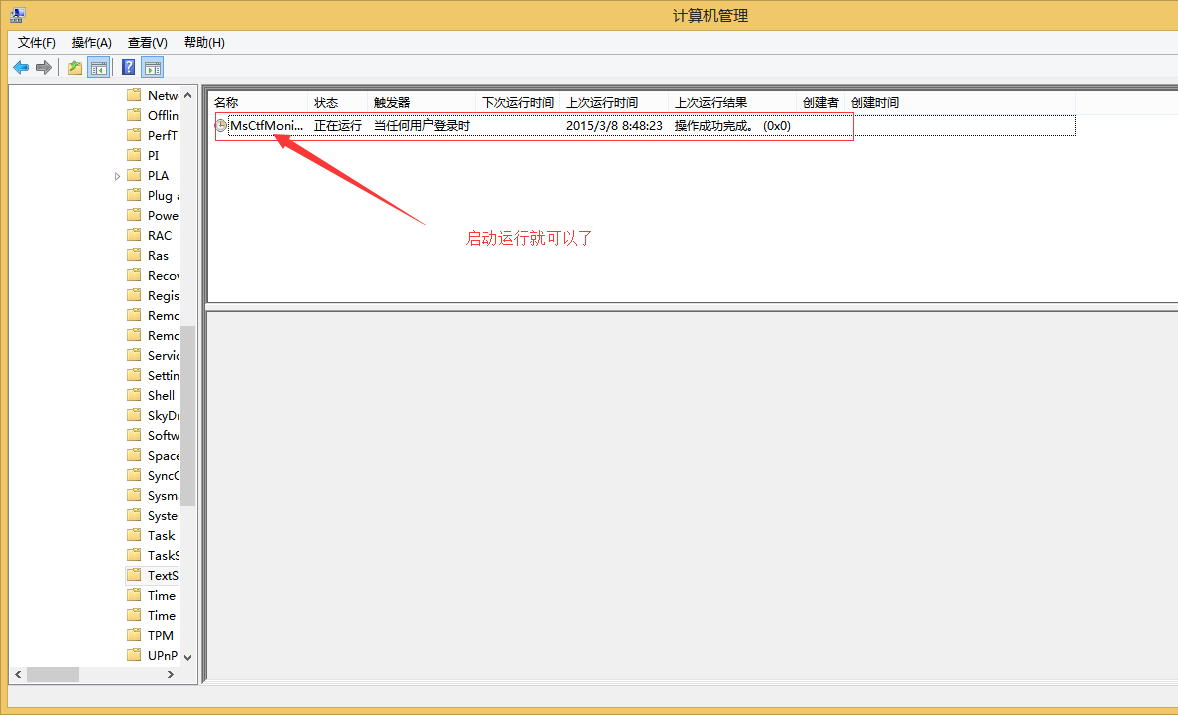
Task: Select the Sysm folder in the tree
Action: 162,496
